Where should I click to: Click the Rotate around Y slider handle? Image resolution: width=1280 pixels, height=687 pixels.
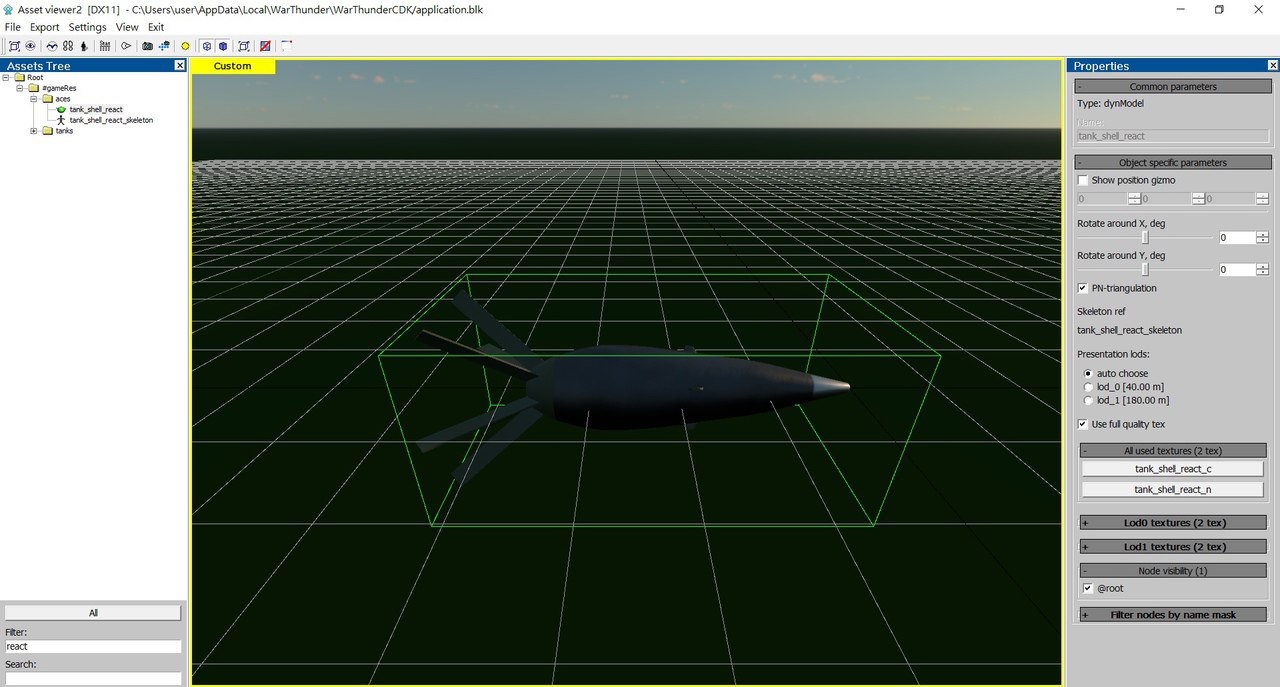point(1146,270)
